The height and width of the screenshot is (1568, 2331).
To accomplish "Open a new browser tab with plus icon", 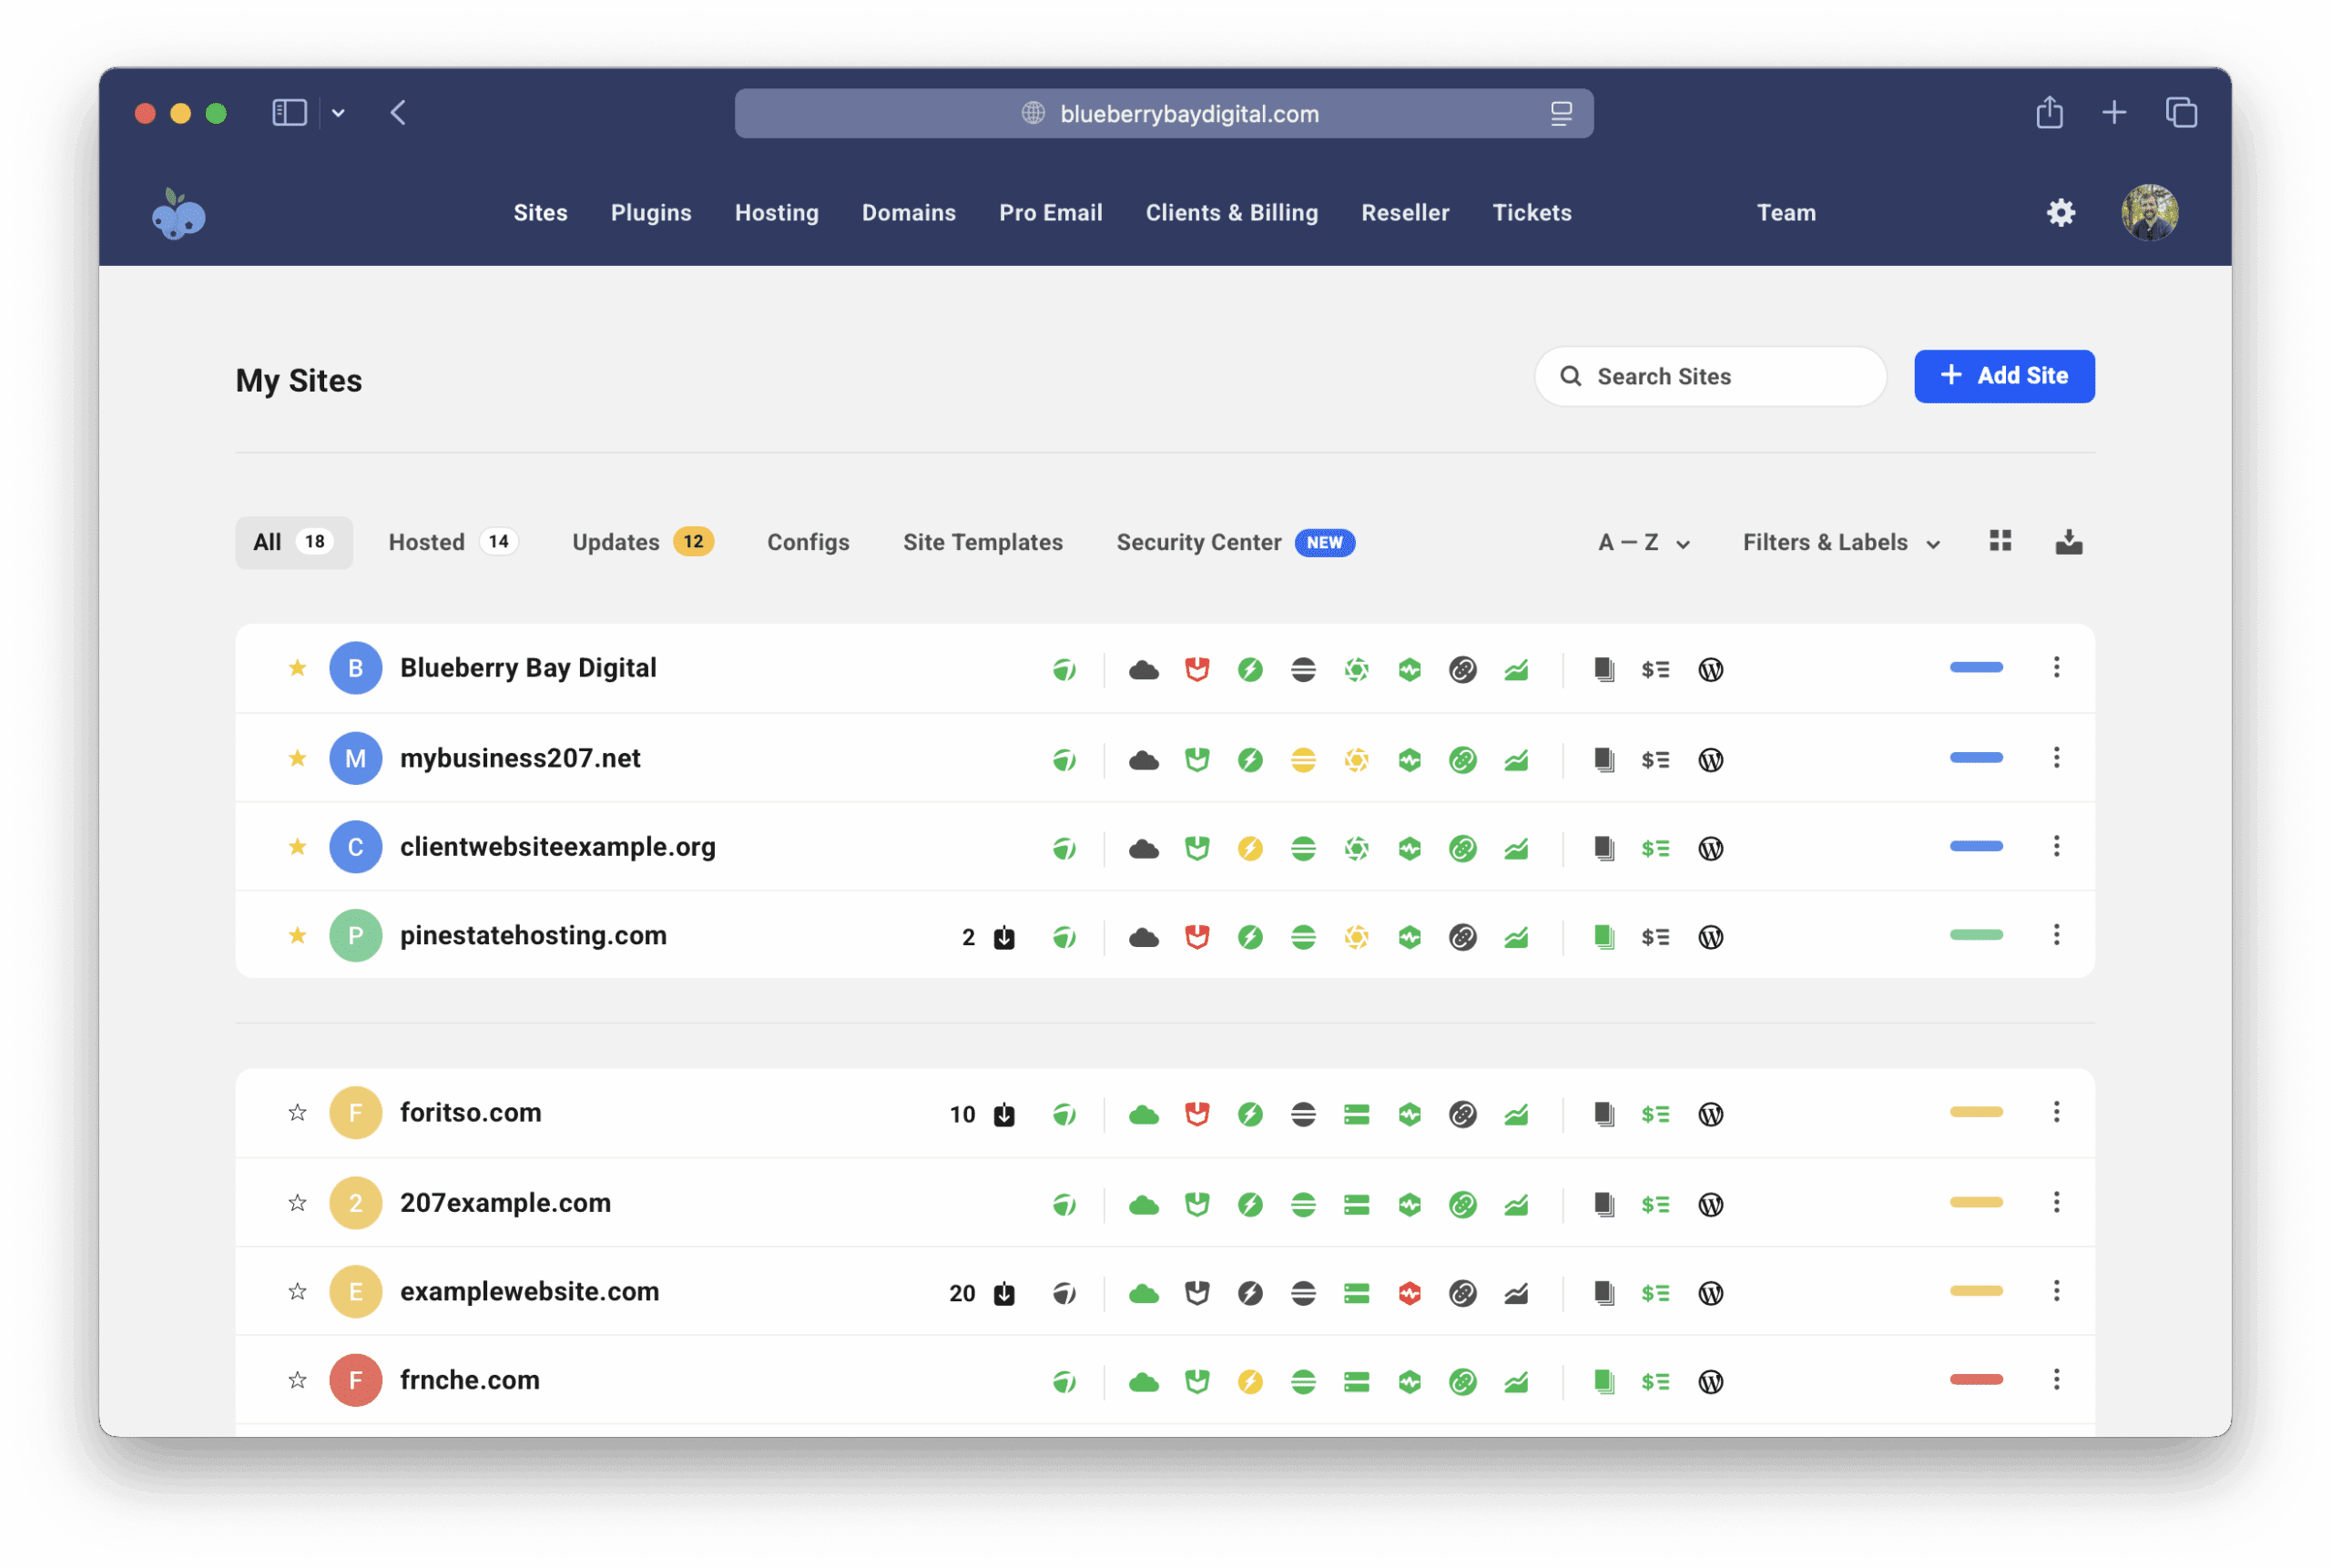I will pyautogui.click(x=2113, y=112).
